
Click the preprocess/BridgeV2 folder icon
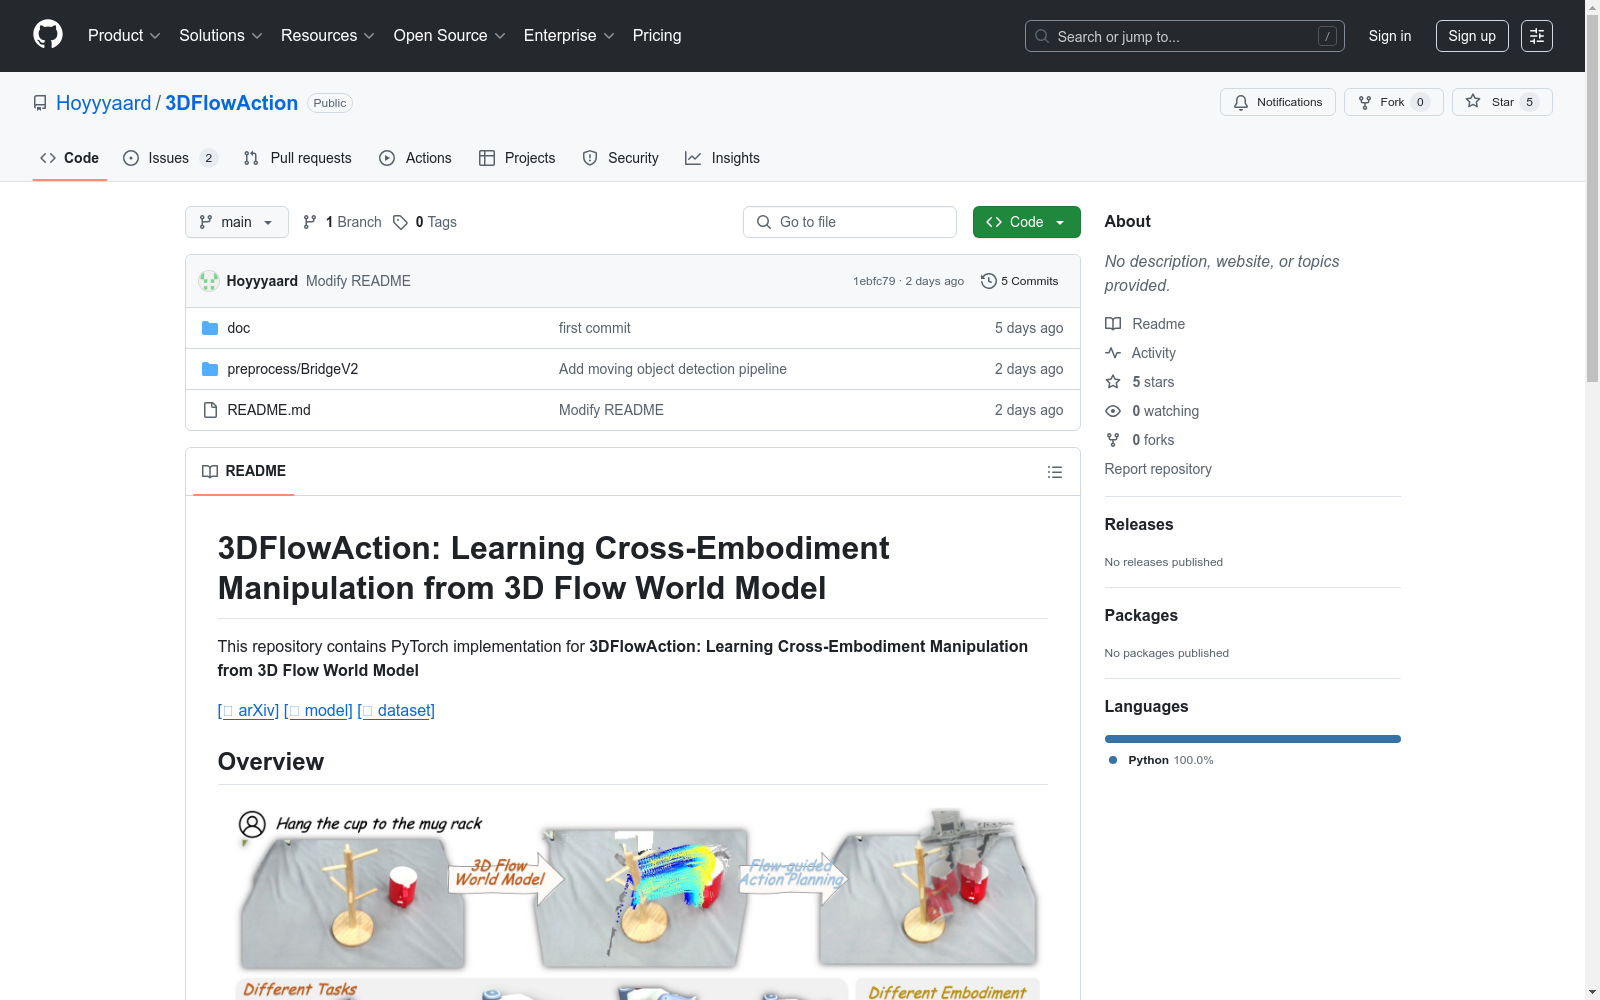210,369
